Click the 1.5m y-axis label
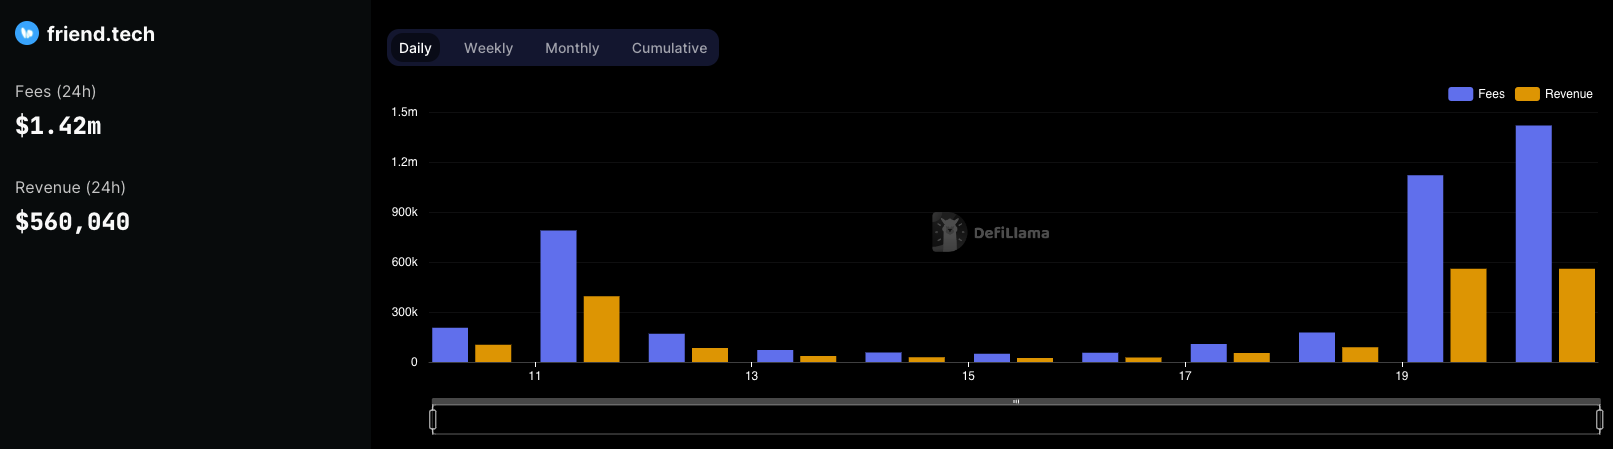This screenshot has height=449, width=1613. point(405,112)
